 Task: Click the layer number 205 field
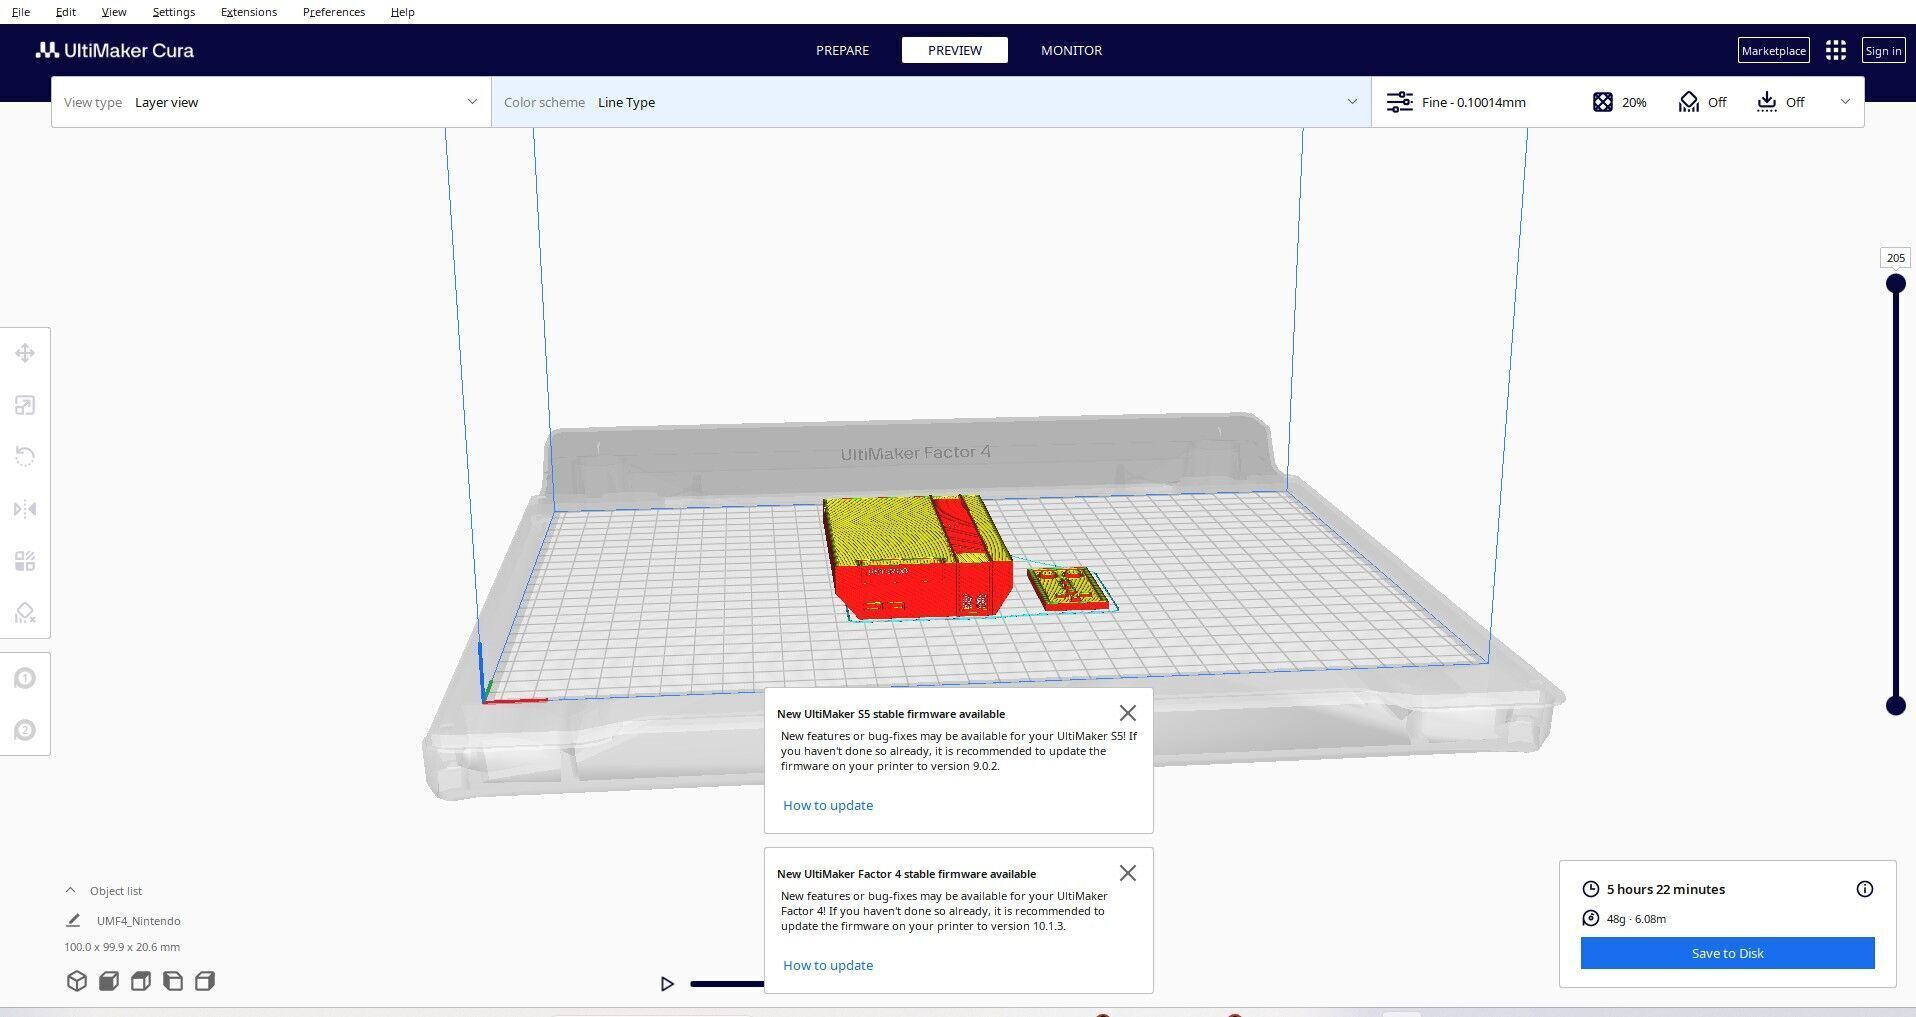(1895, 258)
